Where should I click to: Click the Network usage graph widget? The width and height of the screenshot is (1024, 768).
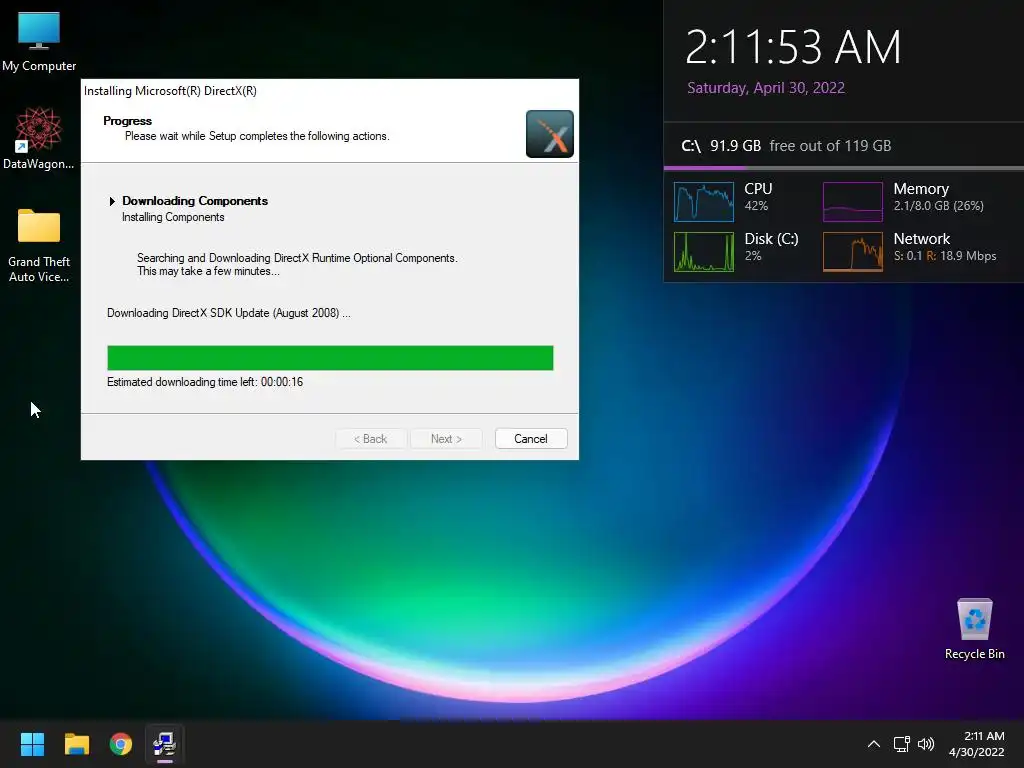852,252
